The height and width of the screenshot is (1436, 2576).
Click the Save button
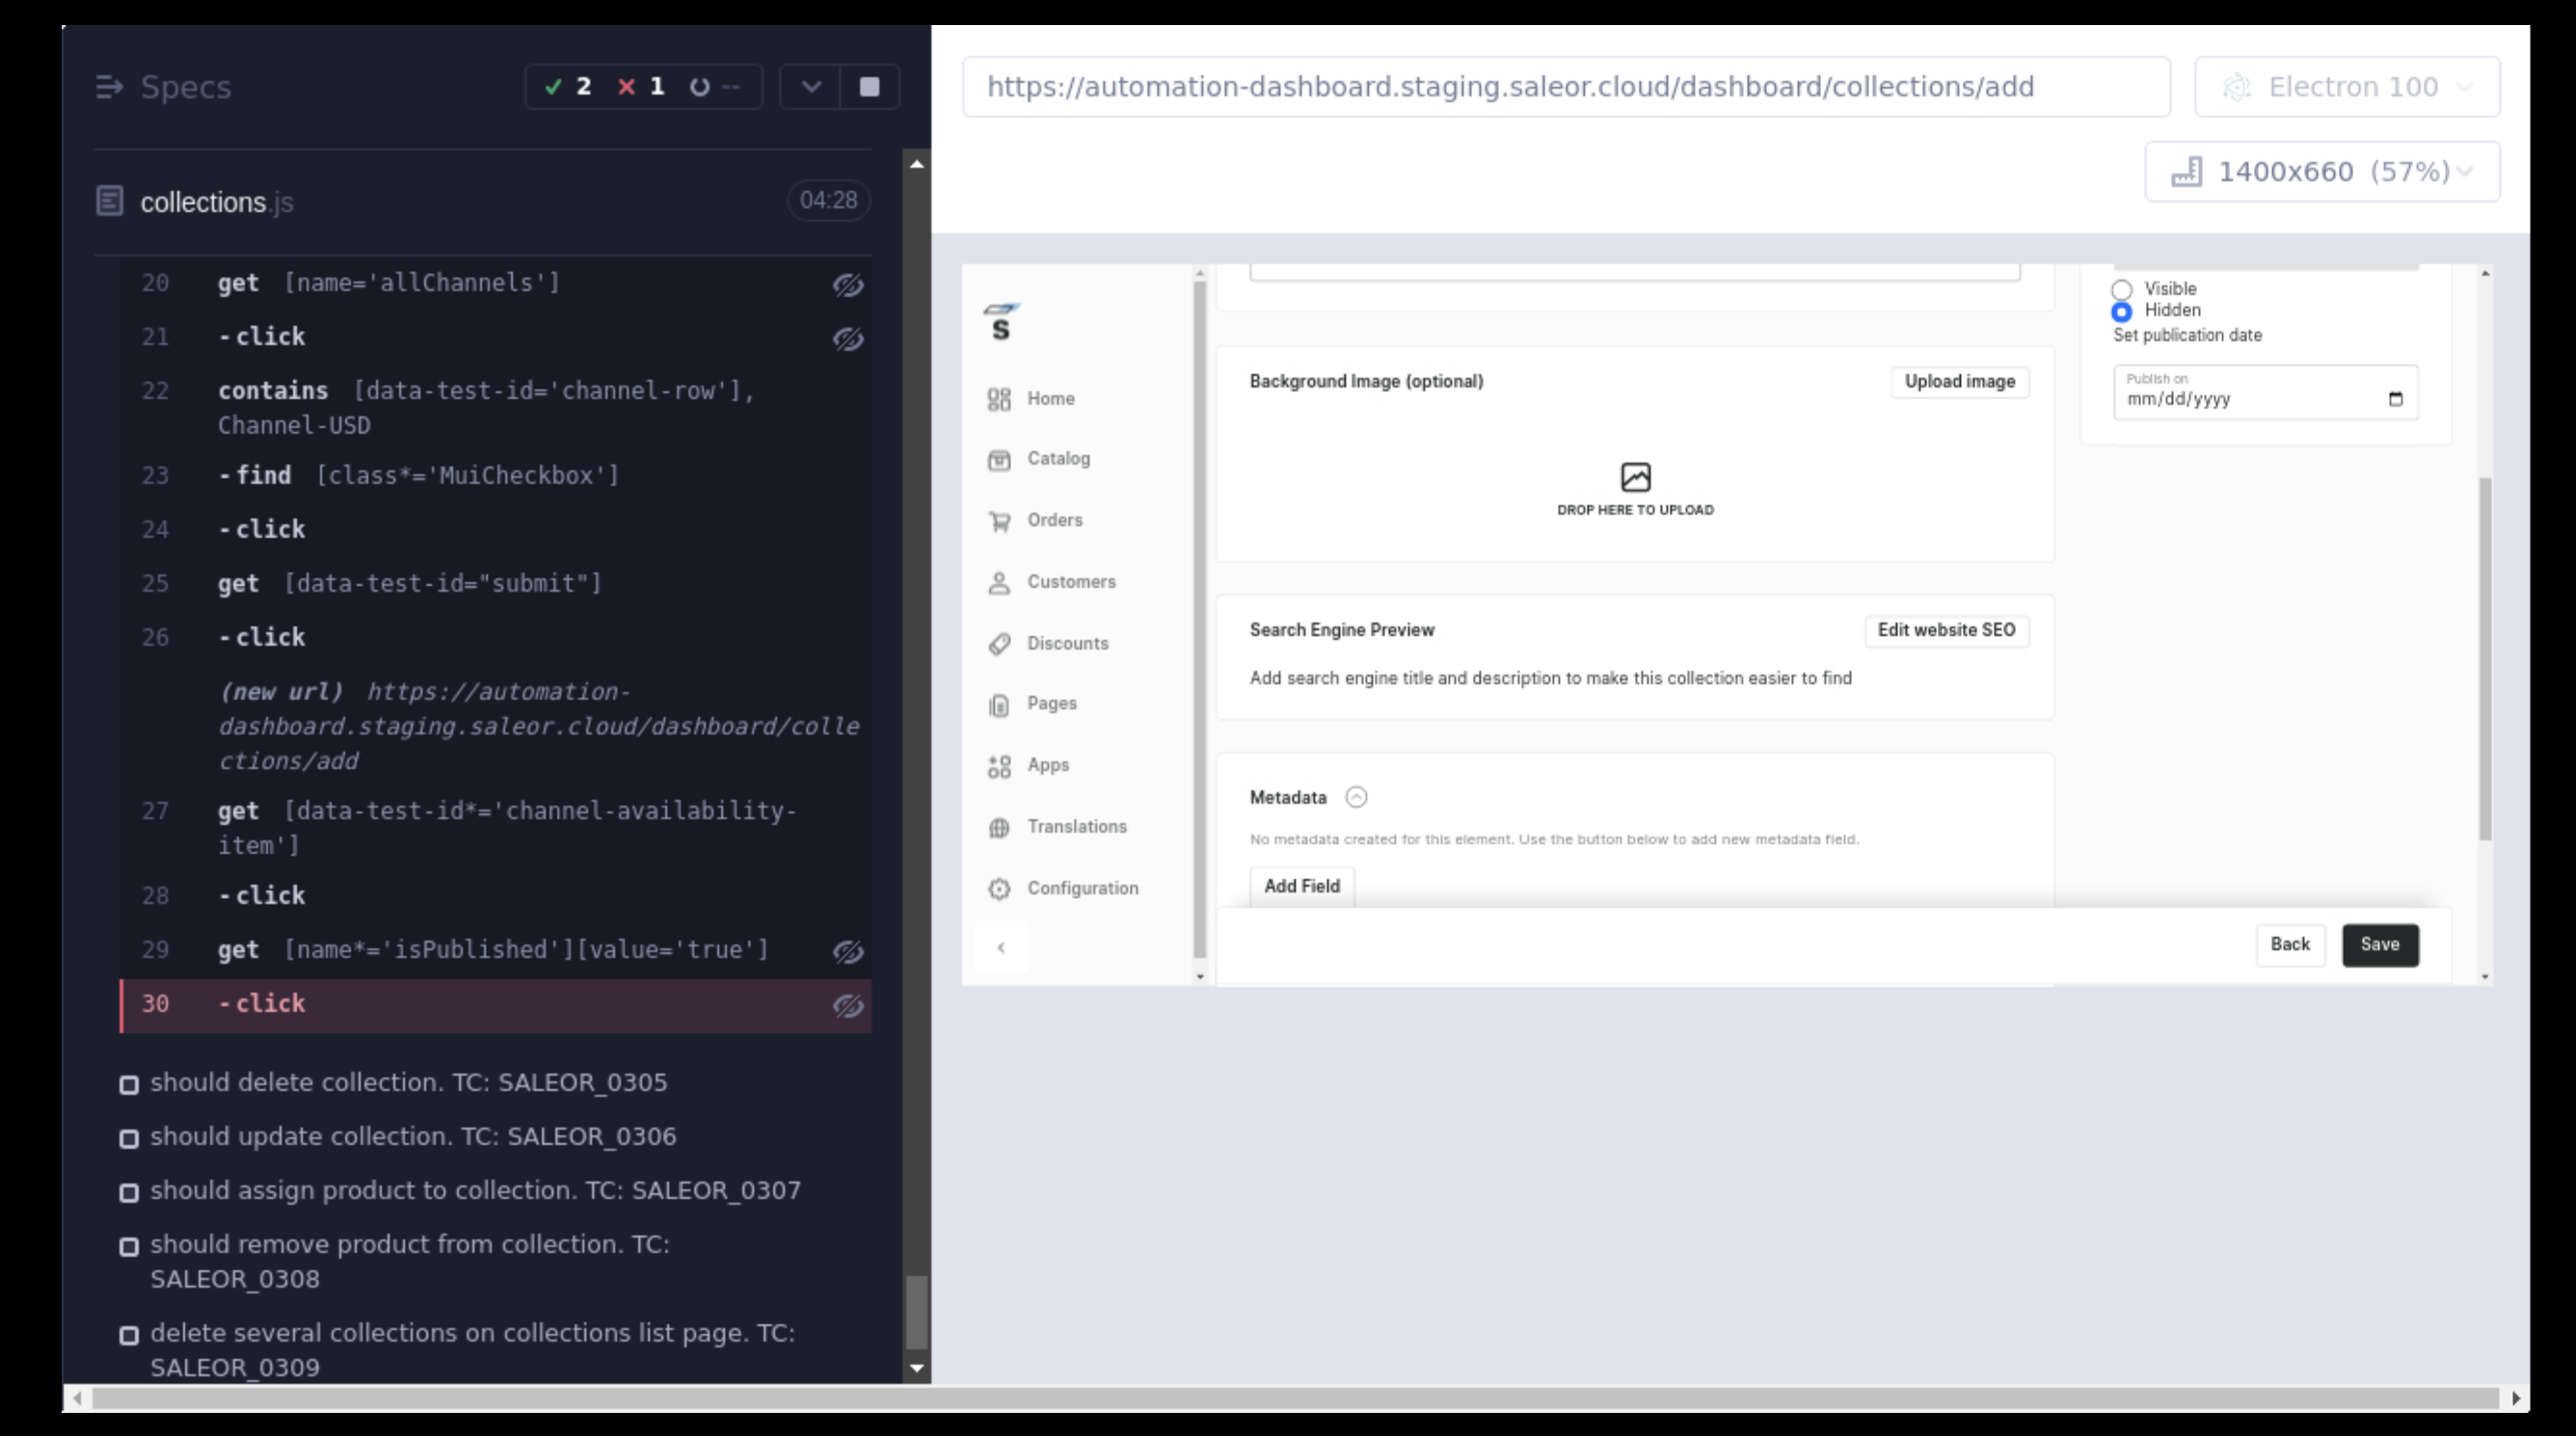[x=2379, y=945]
